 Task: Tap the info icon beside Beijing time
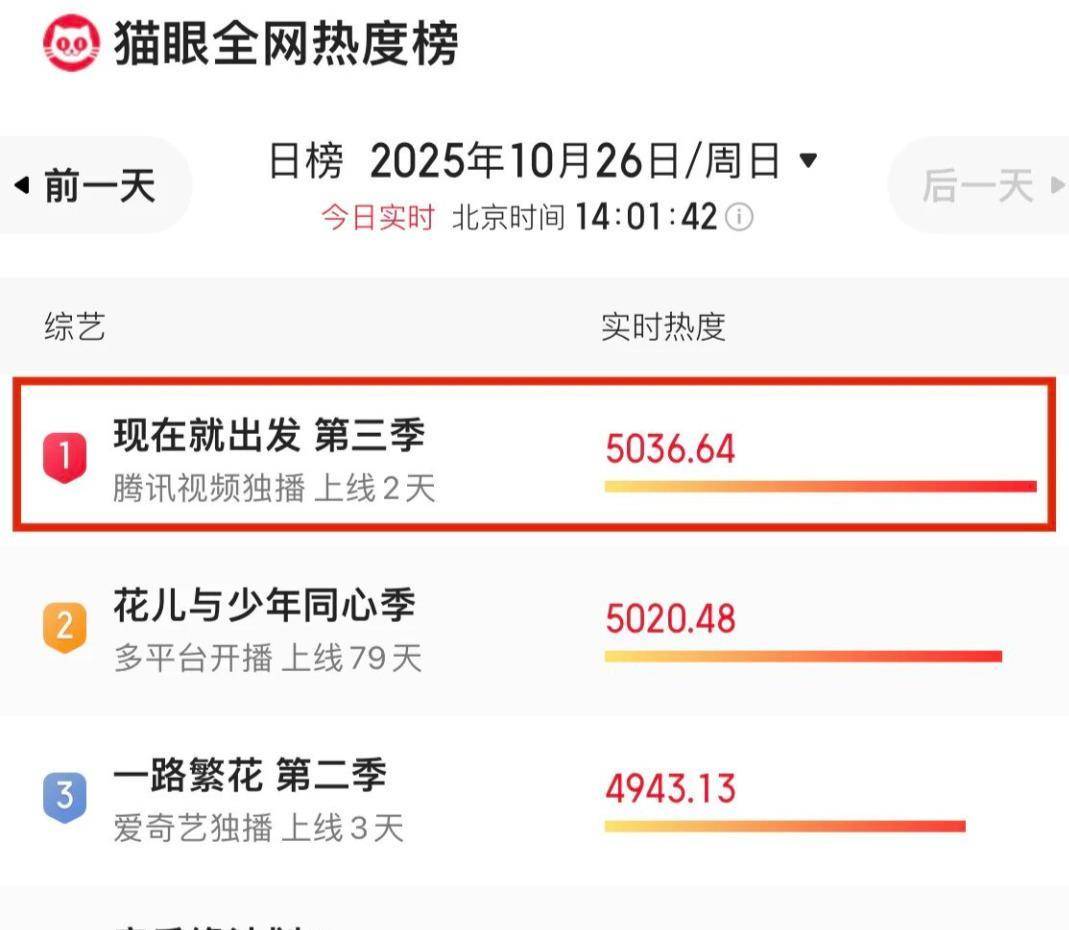pos(739,217)
